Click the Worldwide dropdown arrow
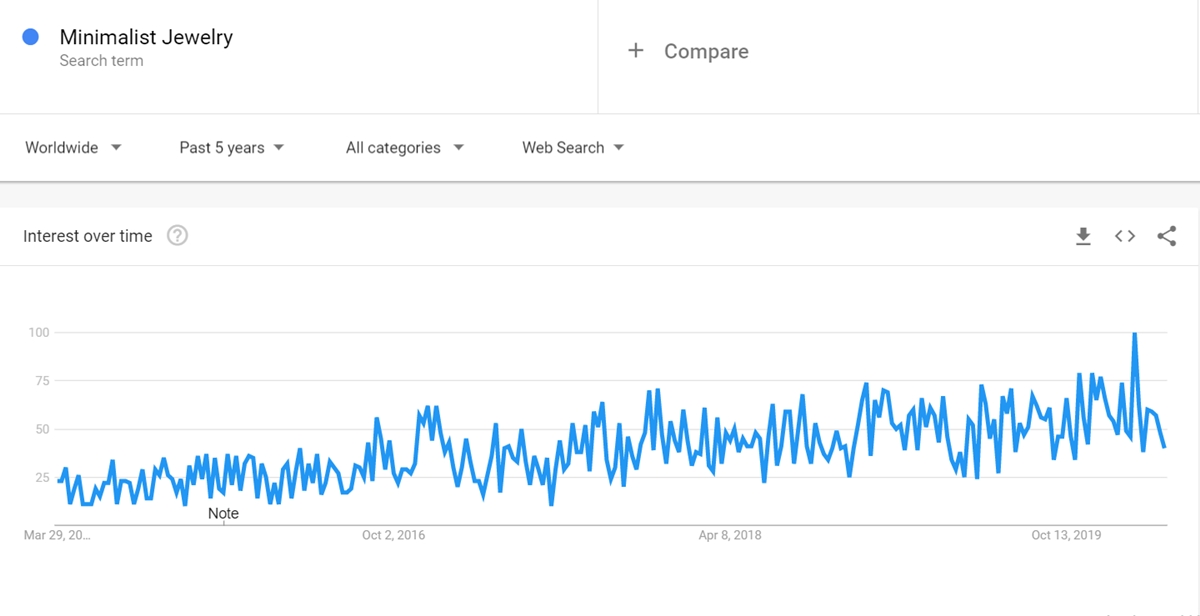The image size is (1200, 616). click(116, 148)
